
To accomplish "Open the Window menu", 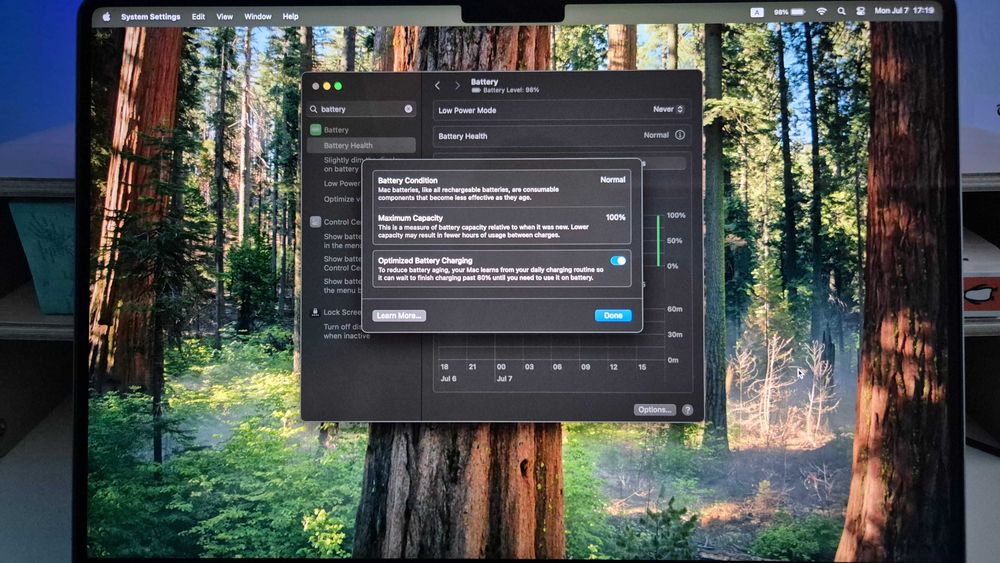I will click(258, 17).
